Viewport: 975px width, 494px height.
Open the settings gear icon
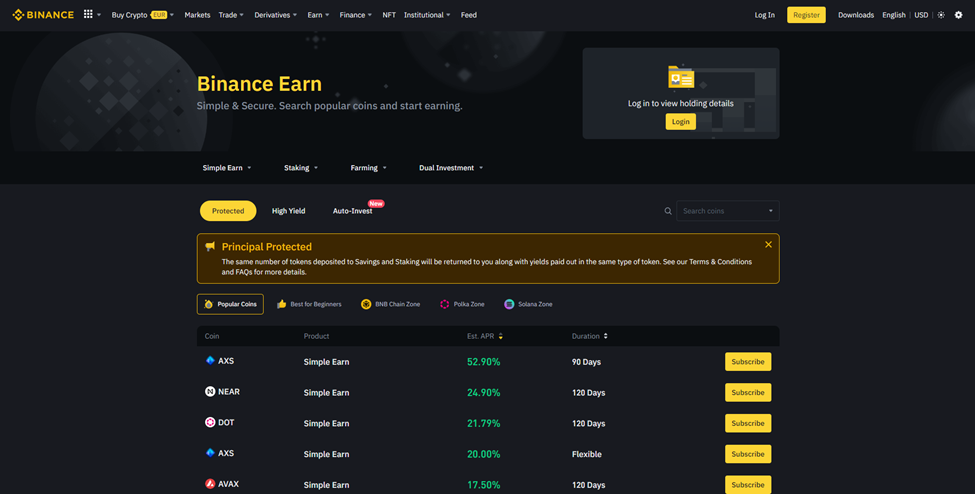coord(958,15)
